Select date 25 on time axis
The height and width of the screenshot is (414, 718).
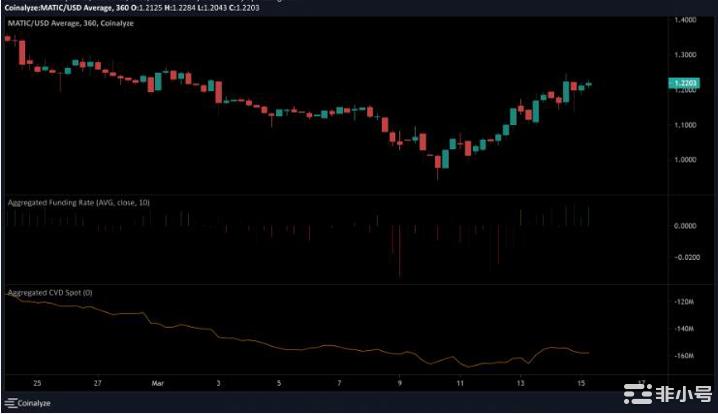click(38, 381)
